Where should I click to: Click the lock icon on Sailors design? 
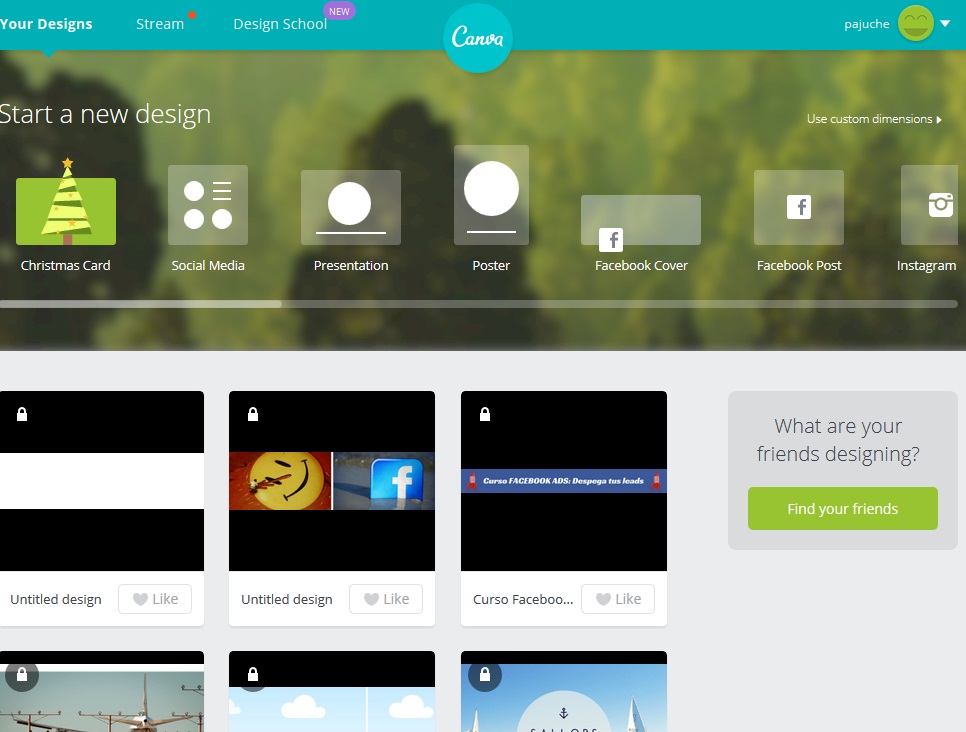(x=485, y=675)
